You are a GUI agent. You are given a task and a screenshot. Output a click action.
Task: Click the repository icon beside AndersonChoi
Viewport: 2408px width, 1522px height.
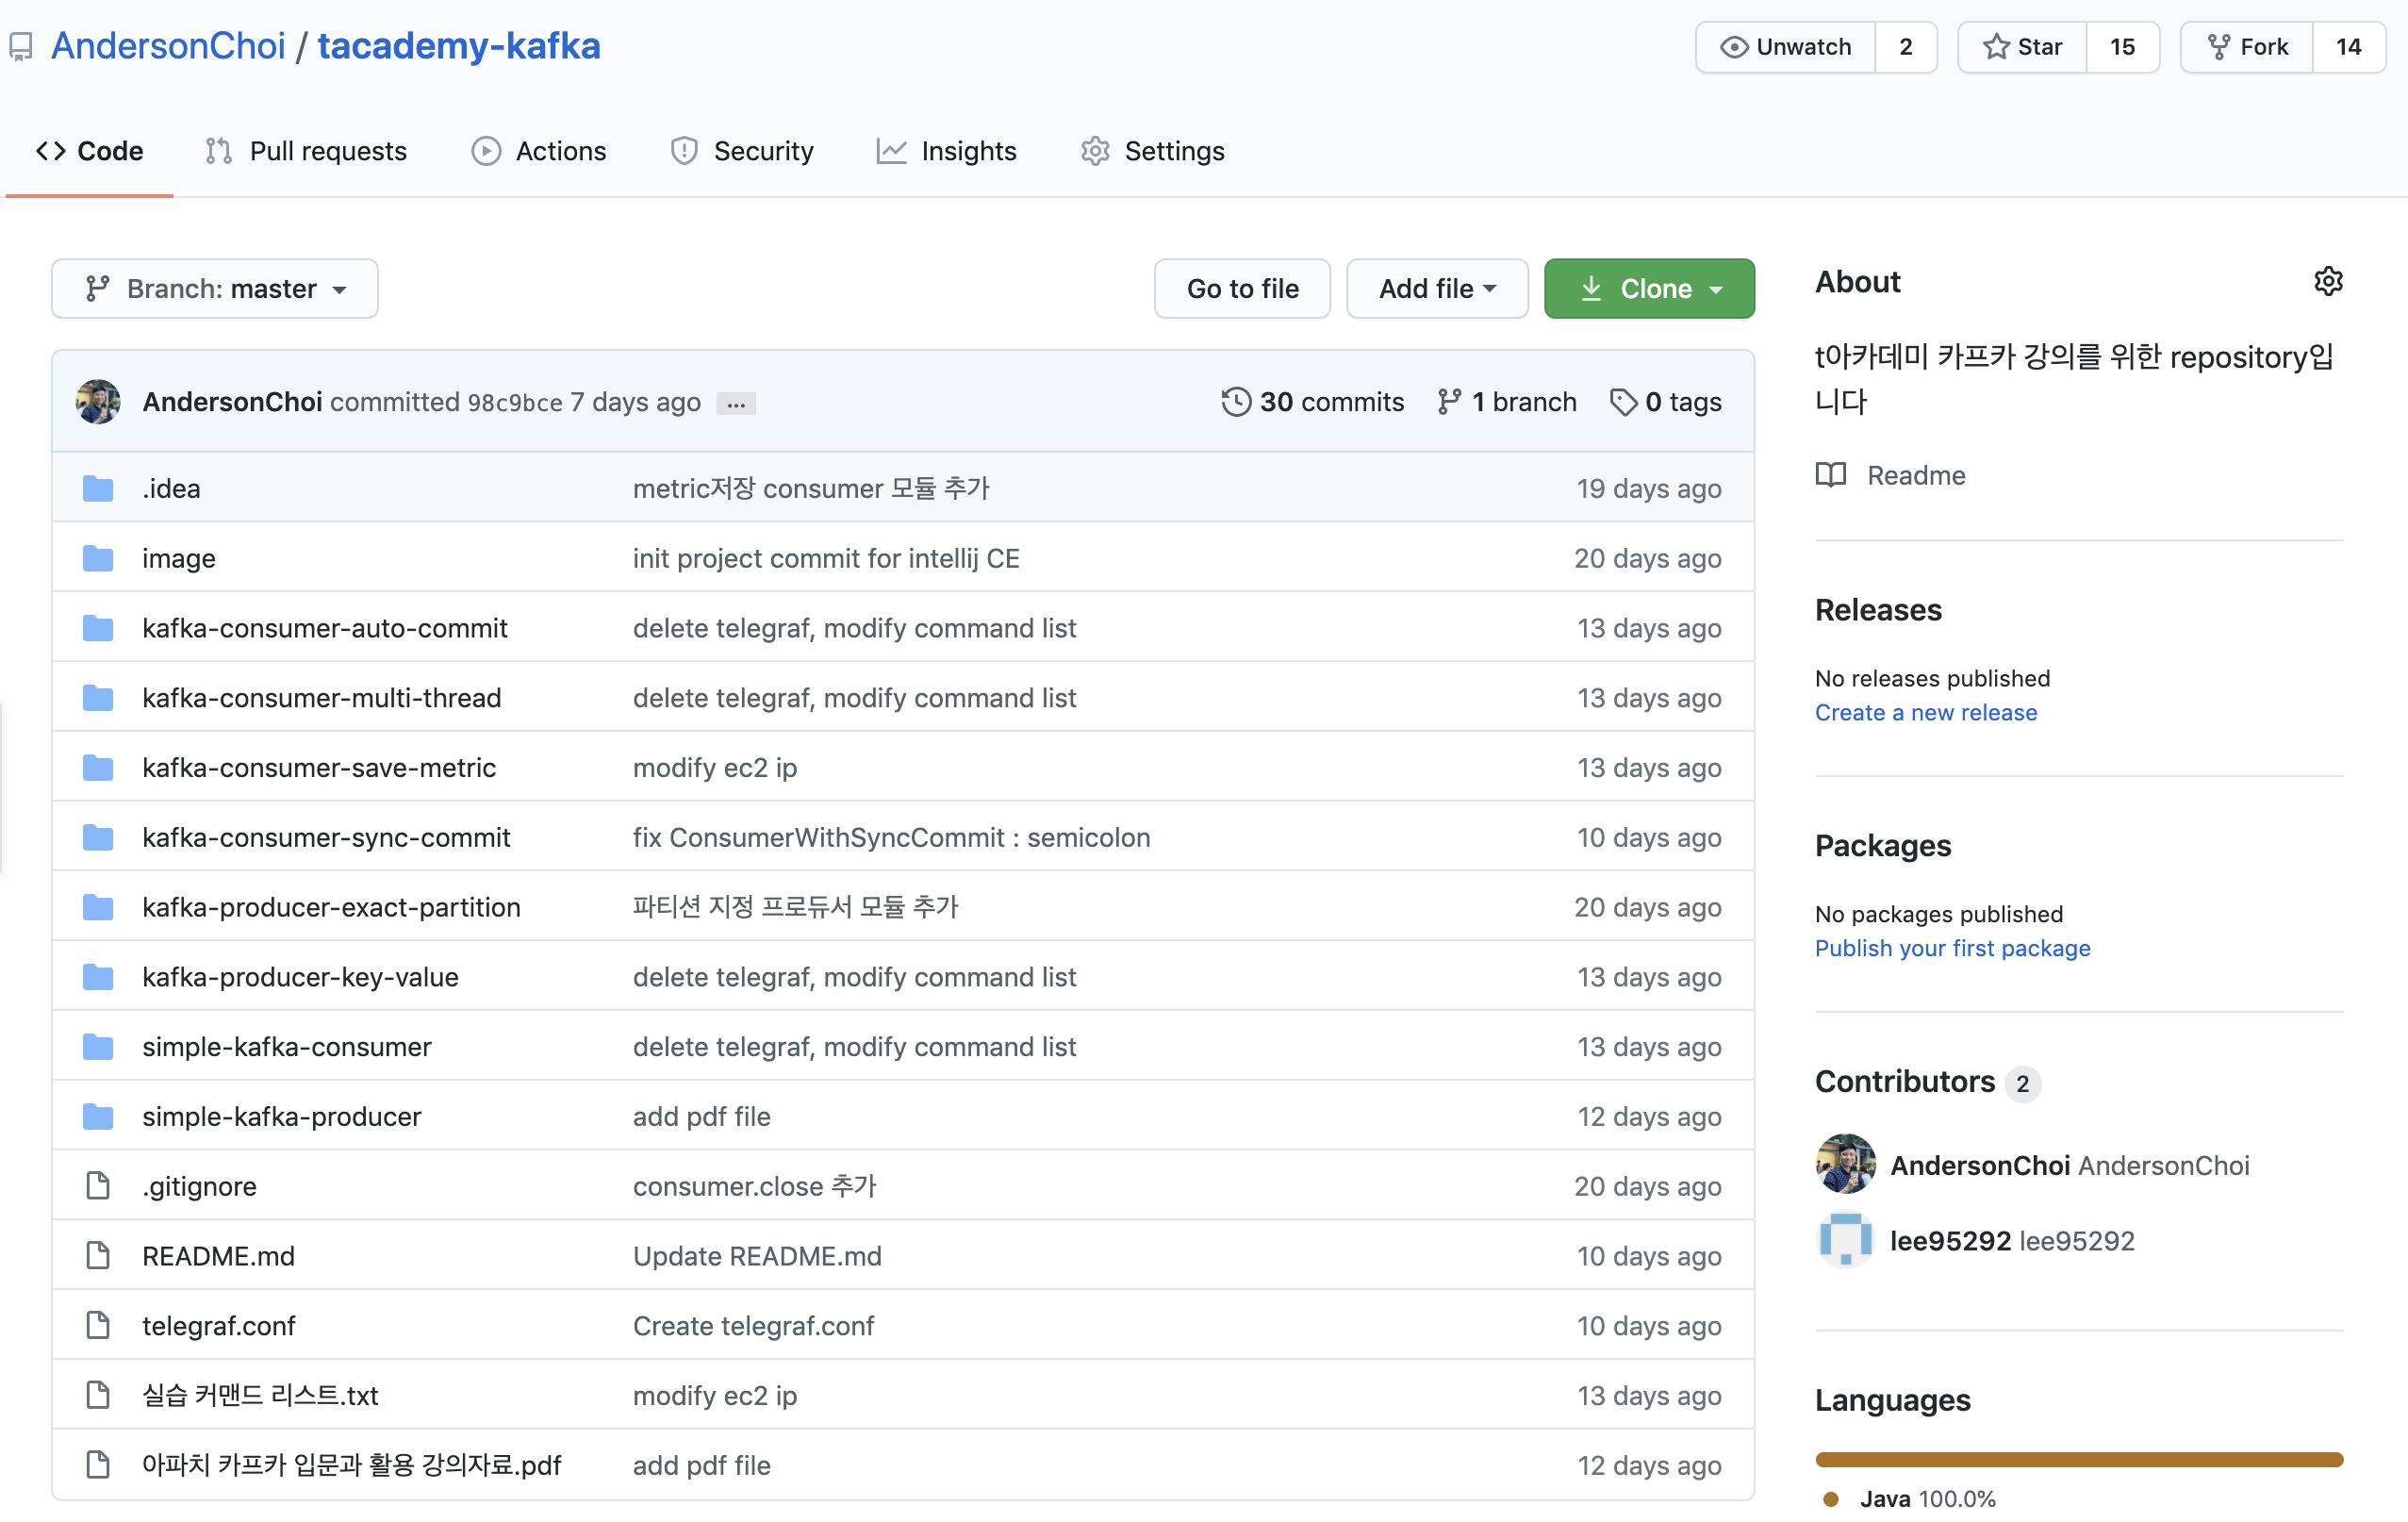[21, 46]
